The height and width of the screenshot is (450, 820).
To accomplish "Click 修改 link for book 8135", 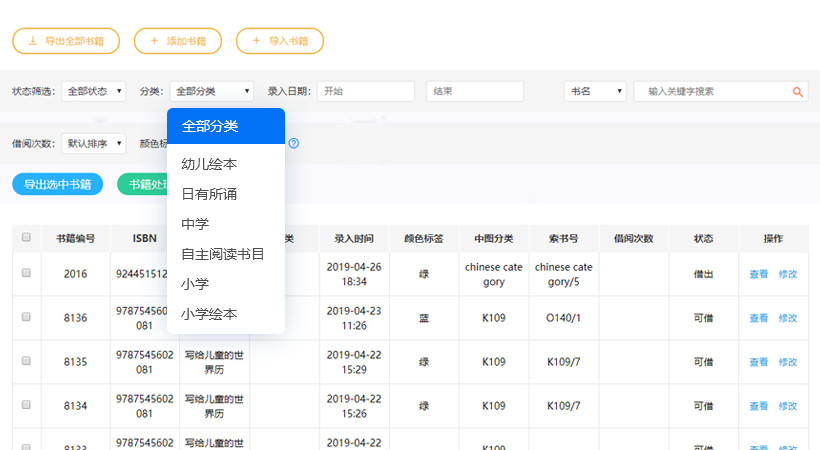I will (x=788, y=362).
